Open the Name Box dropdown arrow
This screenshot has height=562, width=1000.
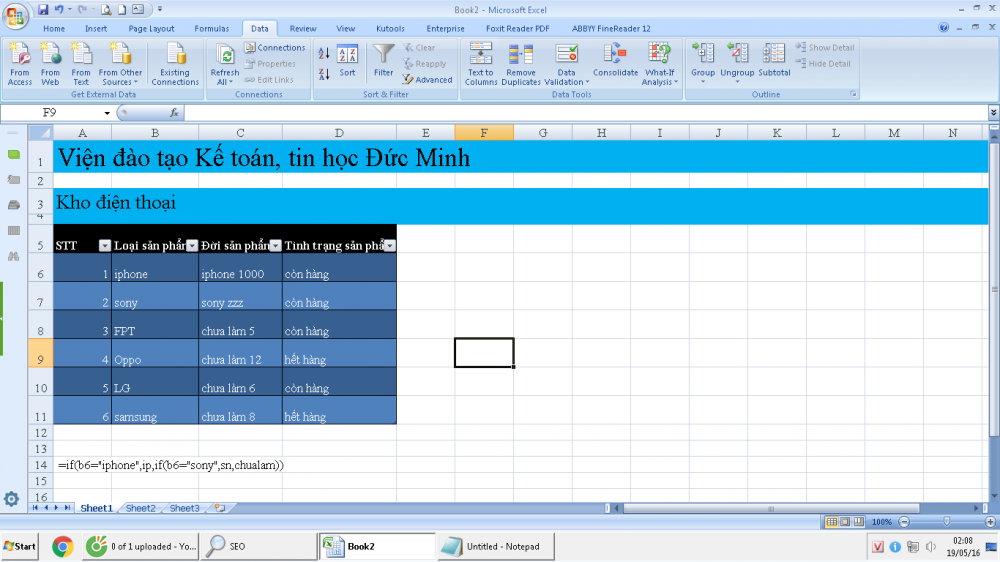[107, 113]
